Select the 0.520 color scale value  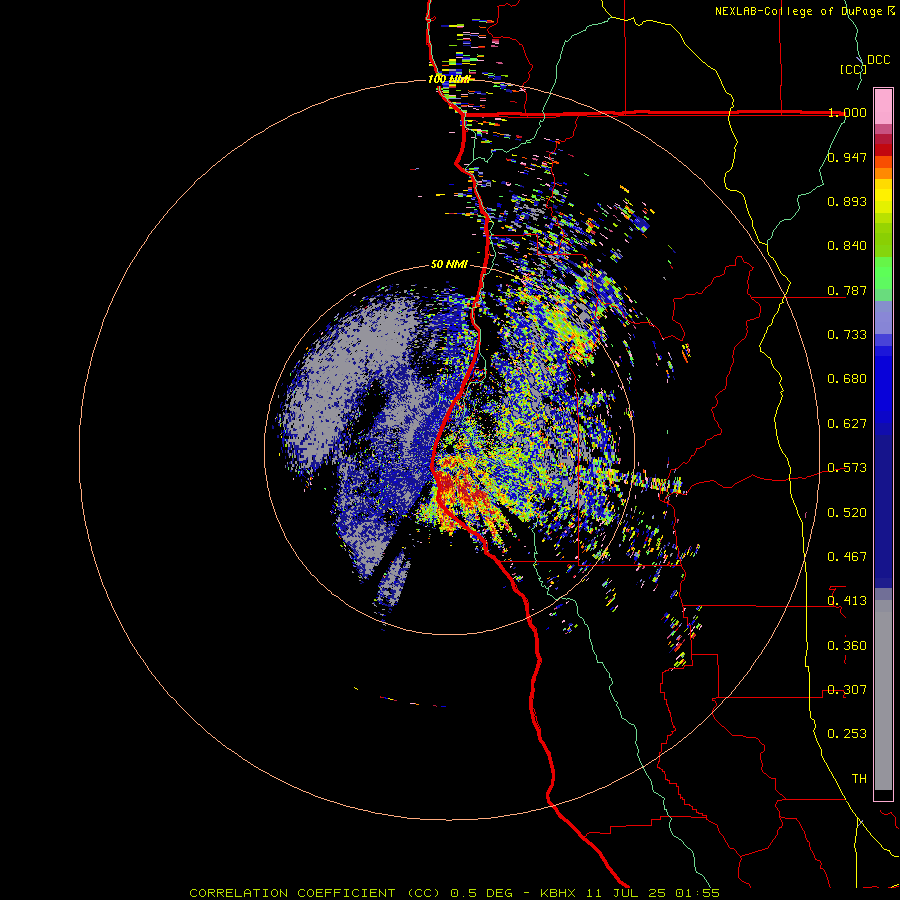847,513
